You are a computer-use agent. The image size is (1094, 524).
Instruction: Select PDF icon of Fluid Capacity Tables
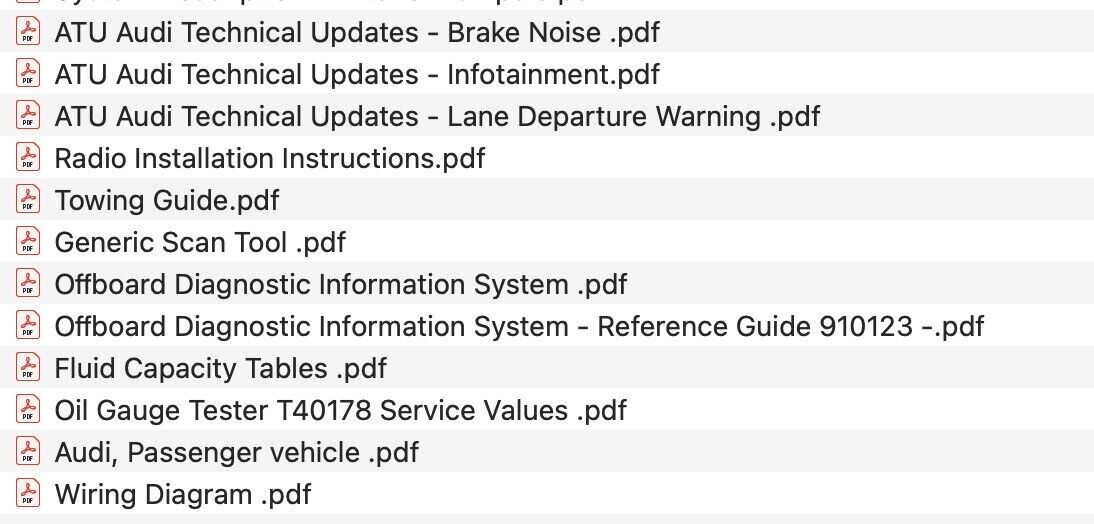click(x=29, y=369)
